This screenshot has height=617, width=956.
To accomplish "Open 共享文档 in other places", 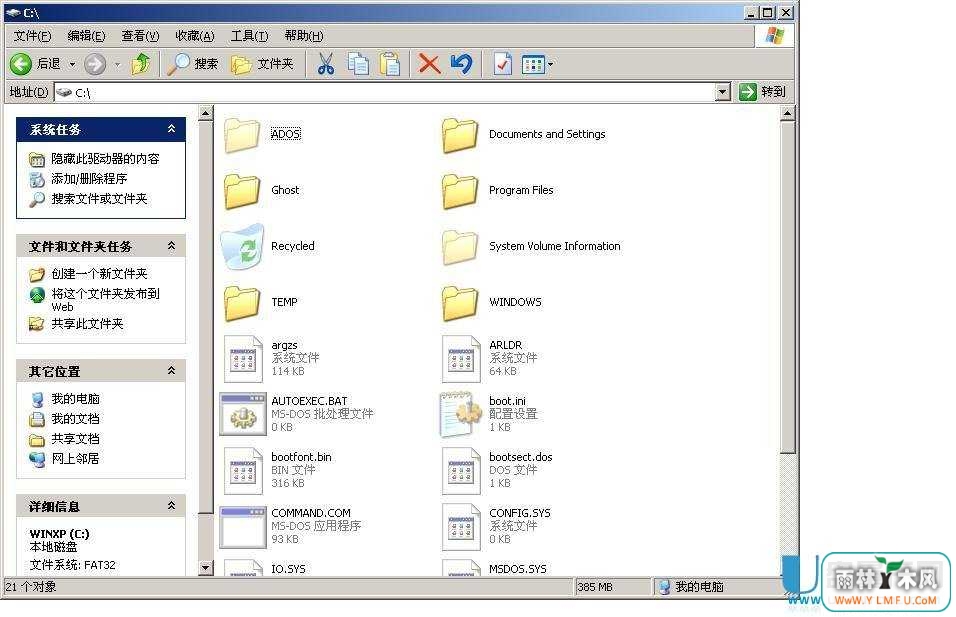I will pyautogui.click(x=75, y=439).
